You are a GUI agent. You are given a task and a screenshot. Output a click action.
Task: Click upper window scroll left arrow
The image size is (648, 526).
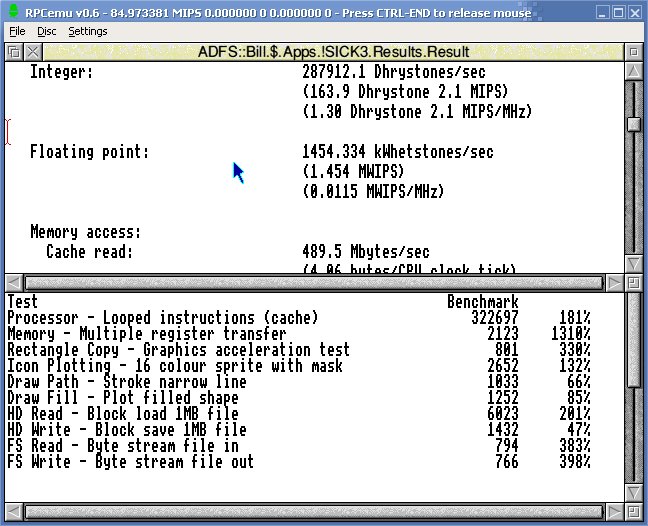[x=13, y=282]
